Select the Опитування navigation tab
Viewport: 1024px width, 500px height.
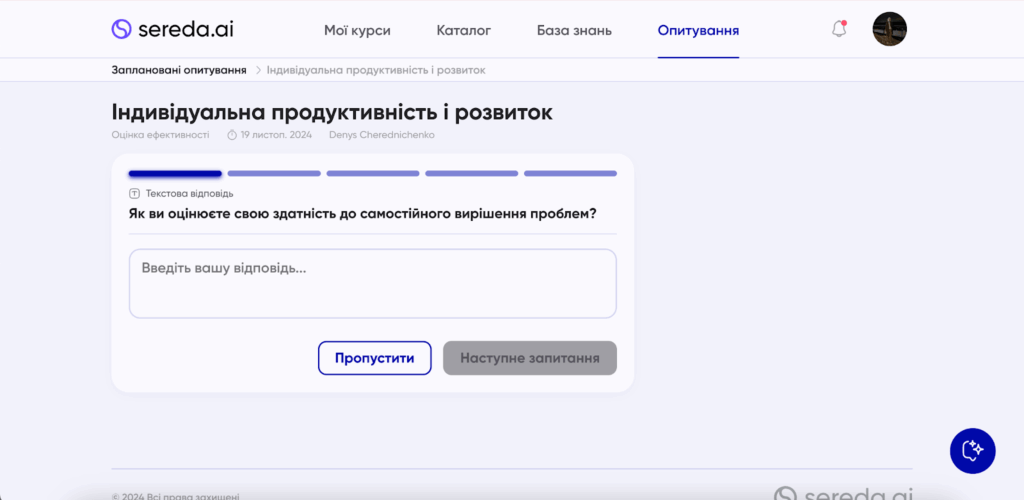[698, 30]
